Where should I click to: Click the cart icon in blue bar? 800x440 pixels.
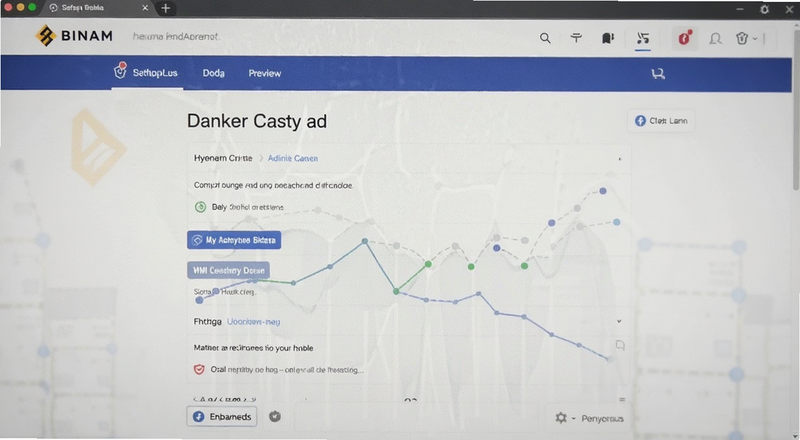click(x=658, y=74)
